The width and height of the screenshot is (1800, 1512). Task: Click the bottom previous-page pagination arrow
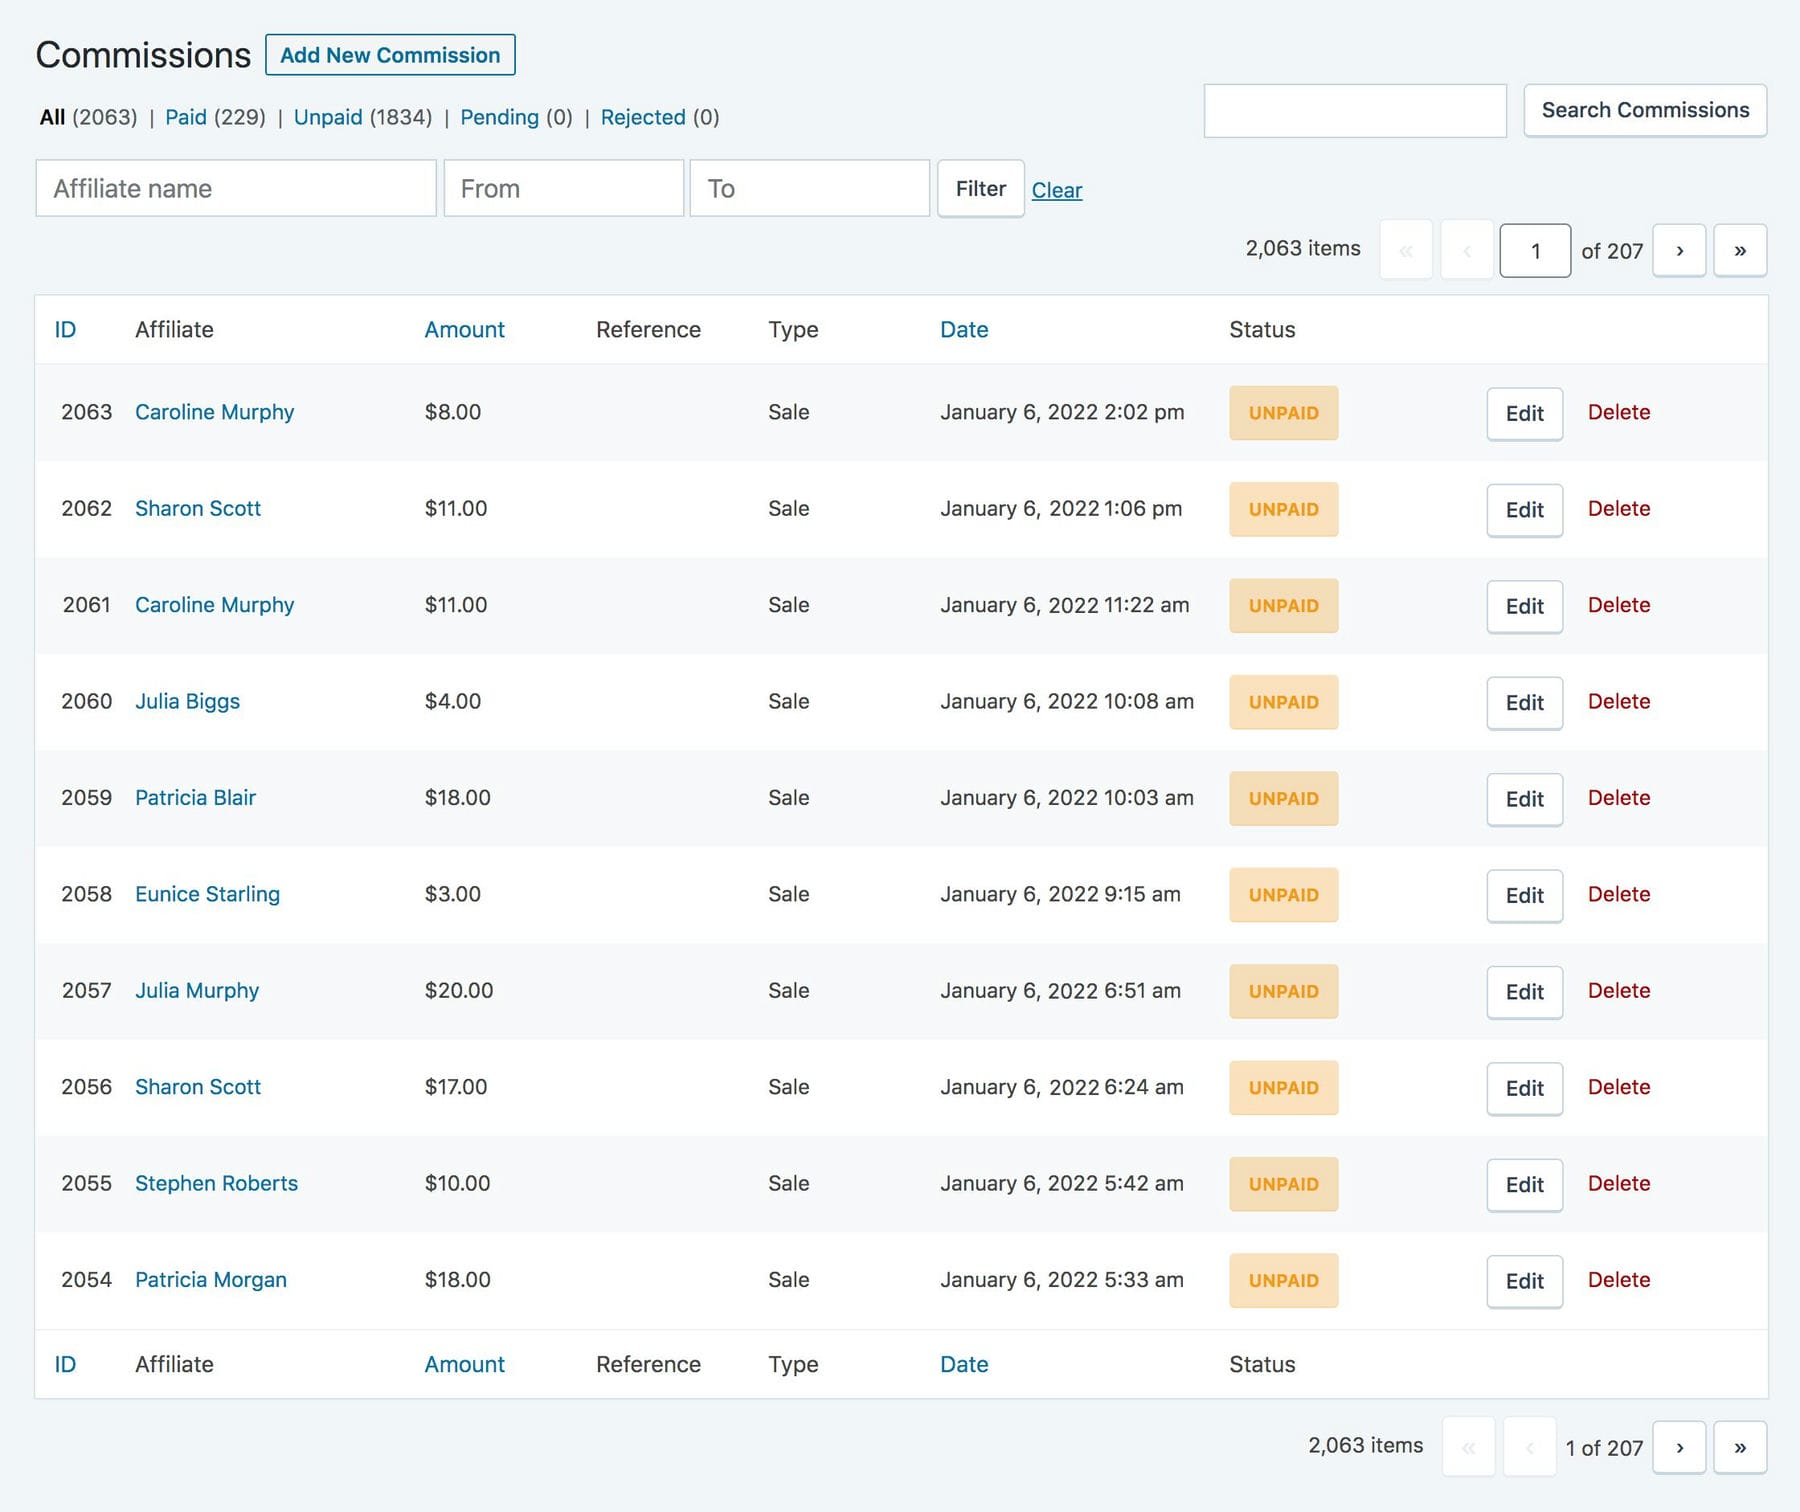coord(1529,1446)
